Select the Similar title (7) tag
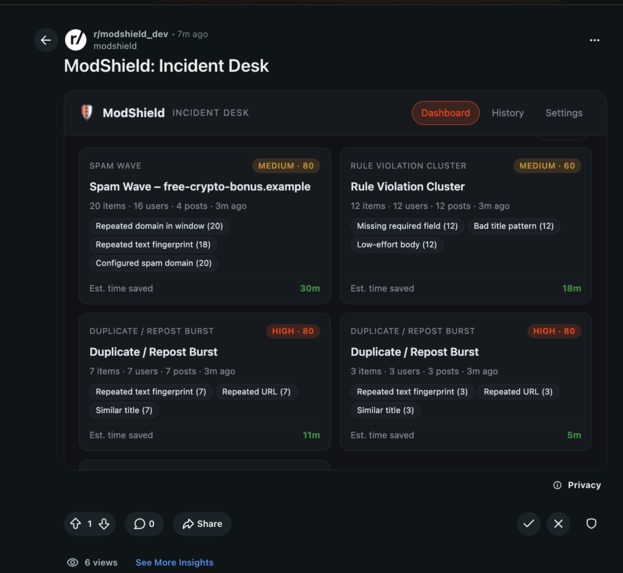 pyautogui.click(x=124, y=410)
